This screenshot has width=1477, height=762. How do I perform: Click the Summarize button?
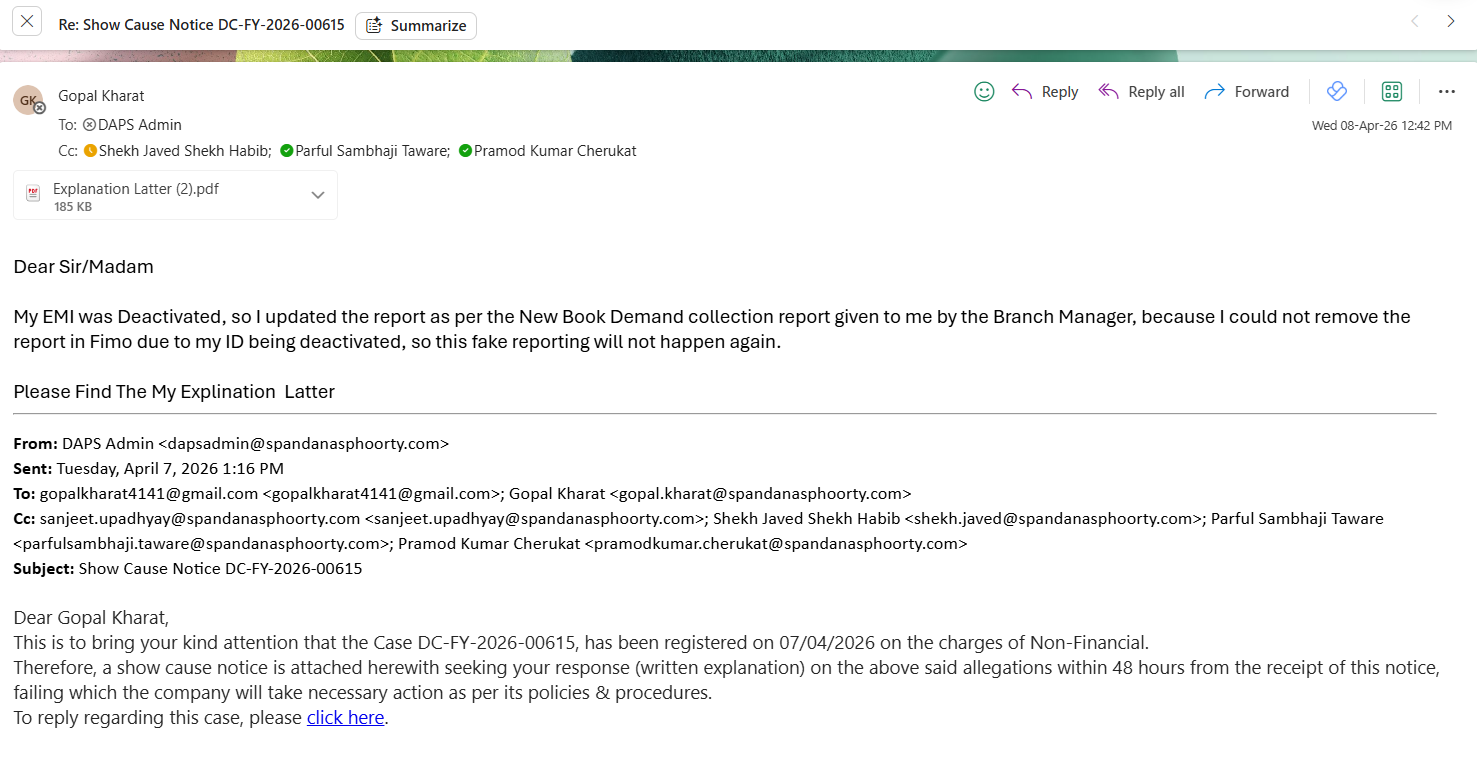tap(416, 26)
